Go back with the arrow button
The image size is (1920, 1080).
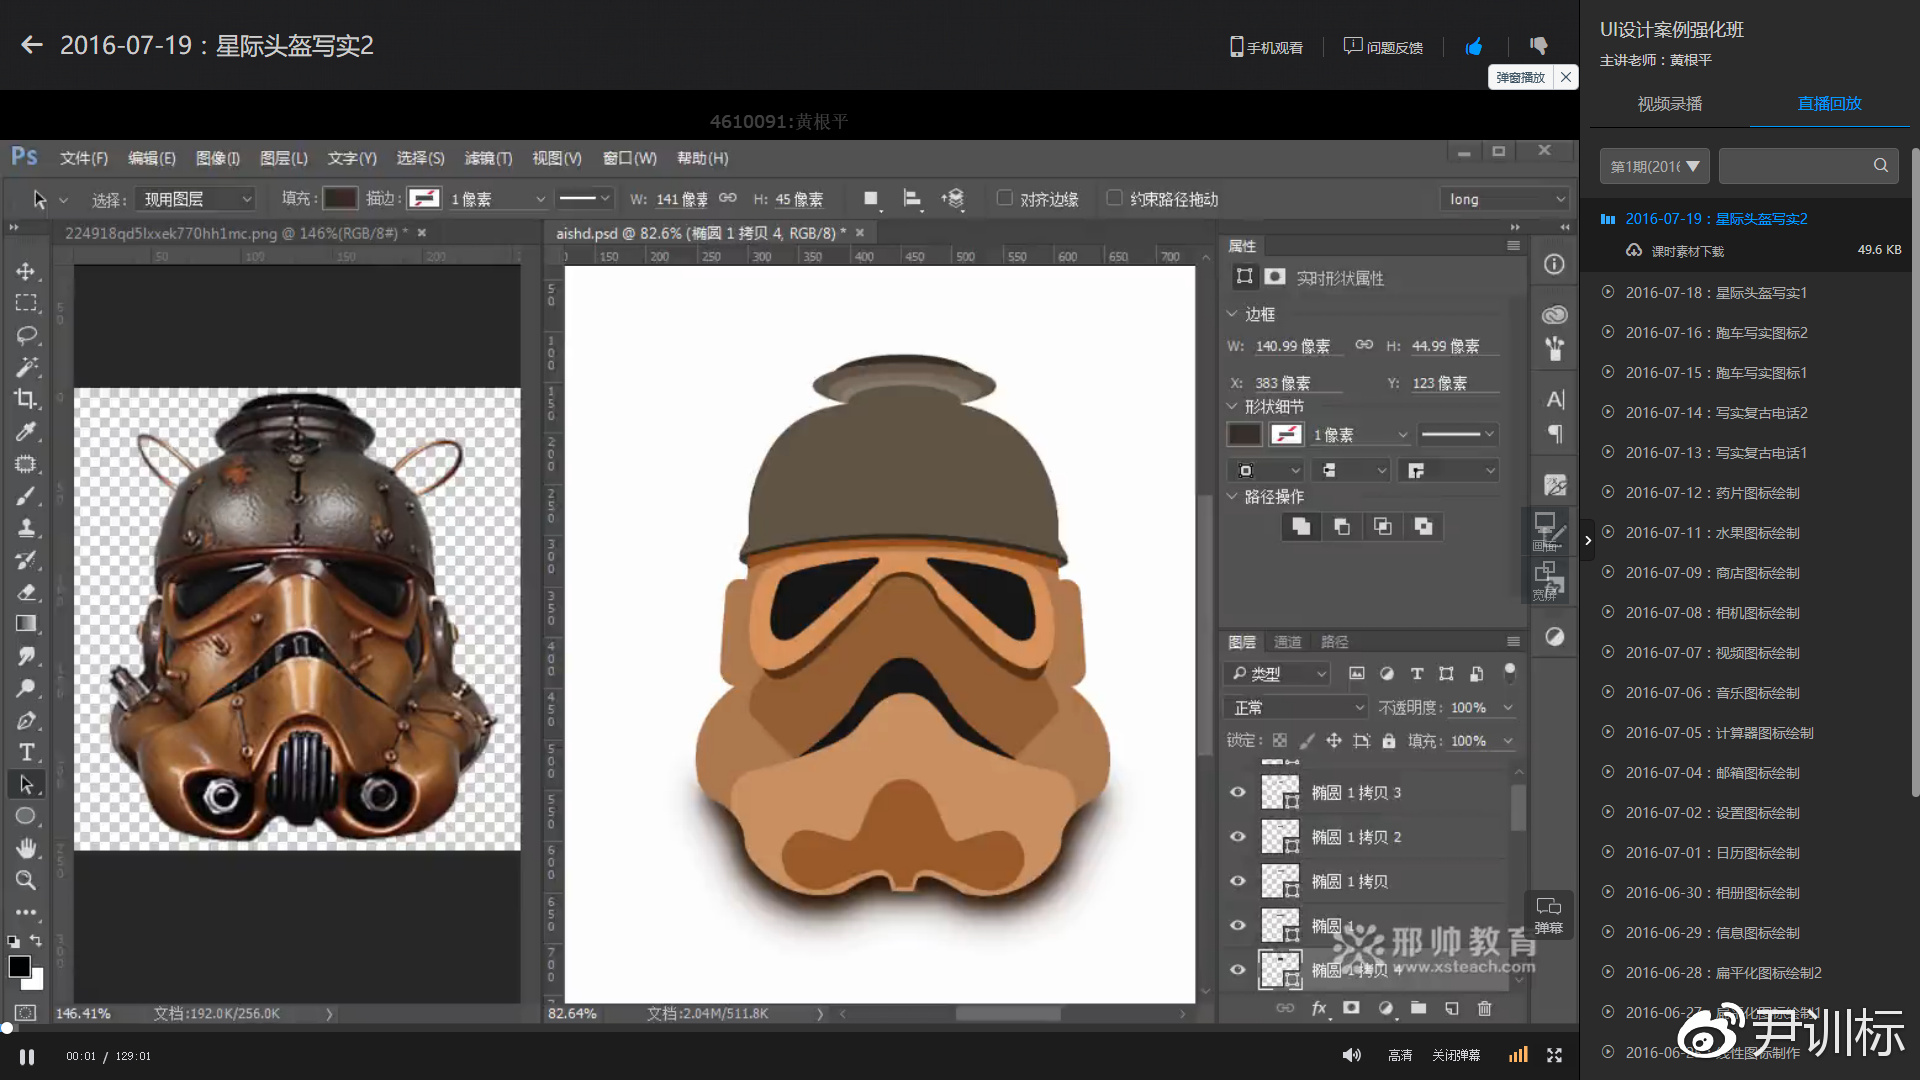pos(31,45)
